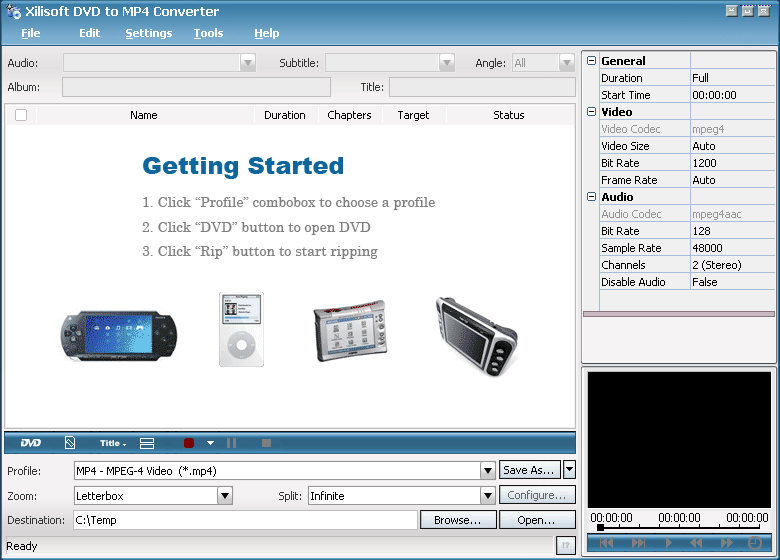The height and width of the screenshot is (560, 780).
Task: Click the Name column header
Action: tap(144, 115)
